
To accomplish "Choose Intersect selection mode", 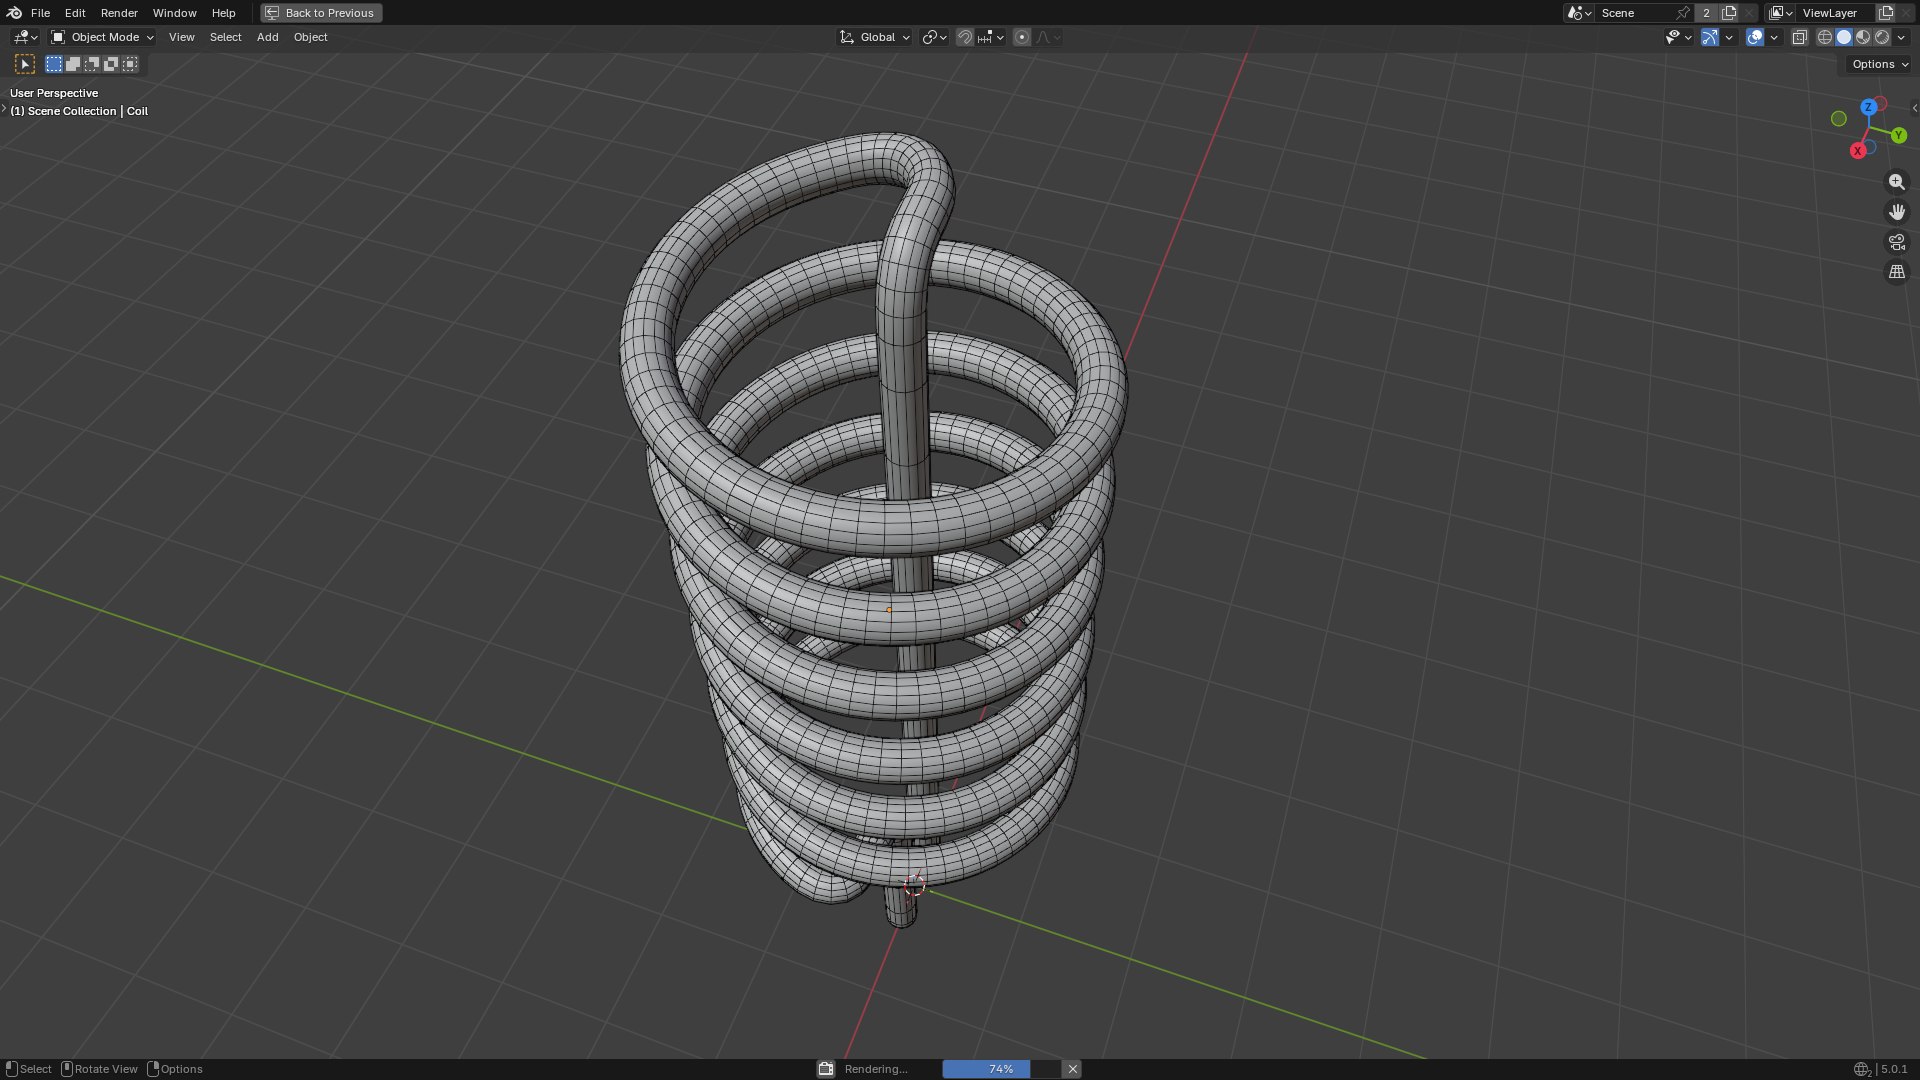I will pyautogui.click(x=130, y=64).
